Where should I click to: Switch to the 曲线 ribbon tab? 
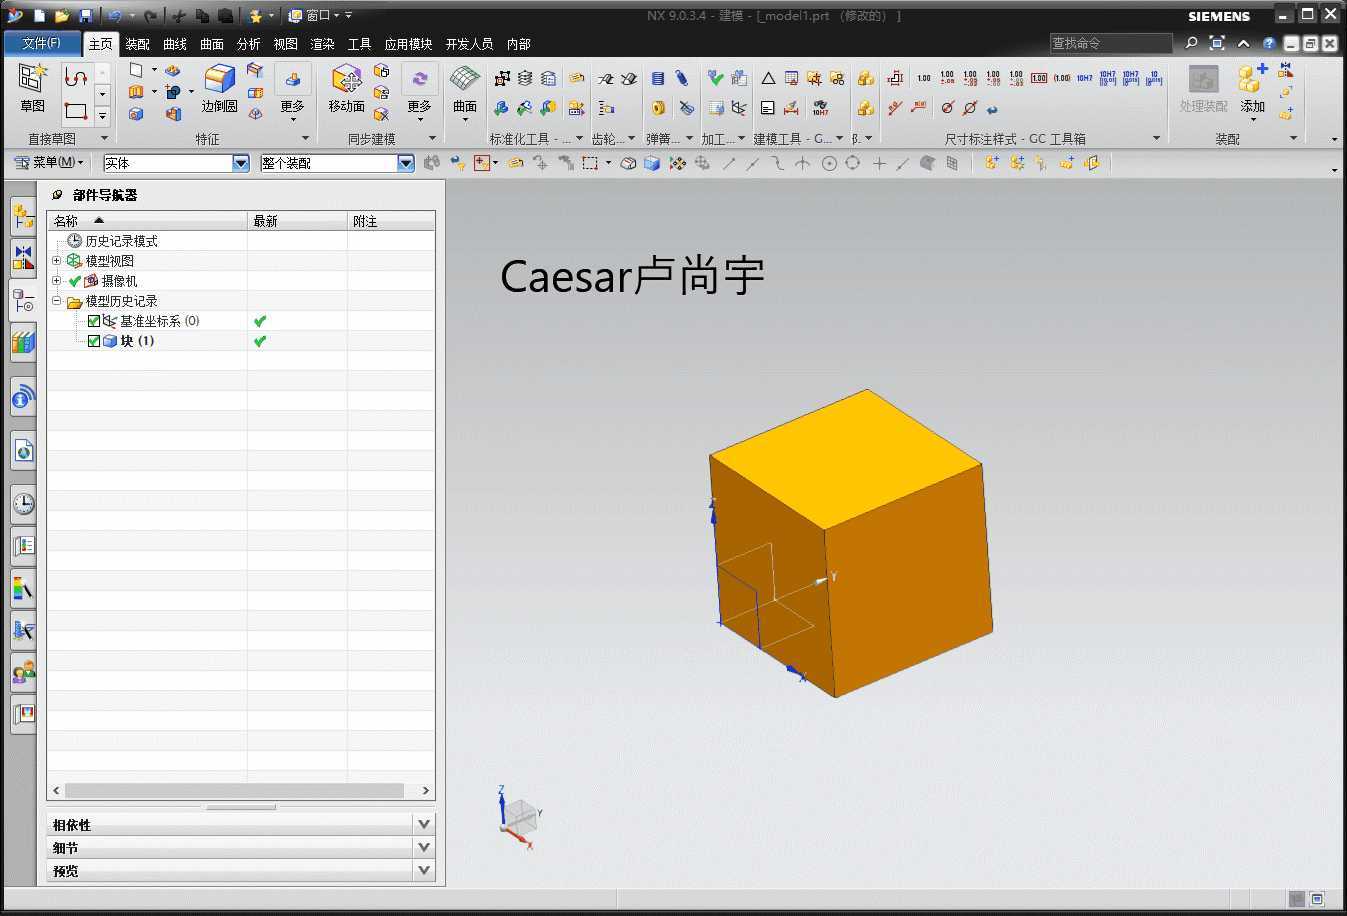coord(175,44)
